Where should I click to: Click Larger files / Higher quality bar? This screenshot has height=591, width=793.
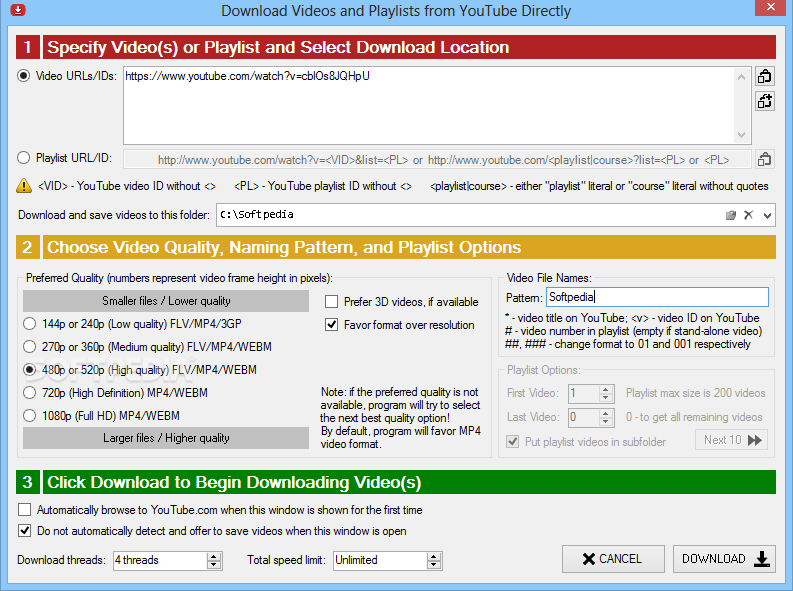166,438
